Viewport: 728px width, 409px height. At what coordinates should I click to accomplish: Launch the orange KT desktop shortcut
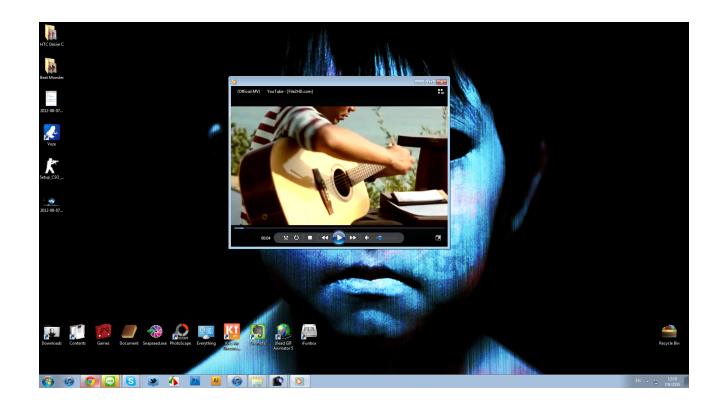[232, 337]
